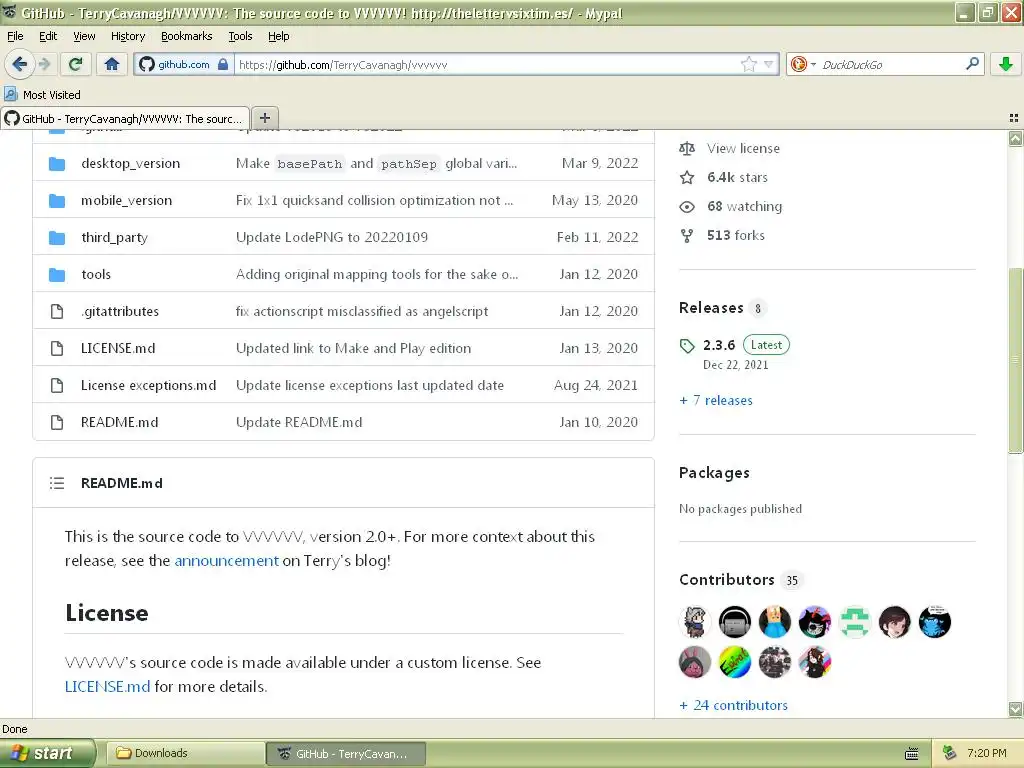Click the github.com site identity badge
Image resolution: width=1024 pixels, height=768 pixels.
pyautogui.click(x=184, y=64)
